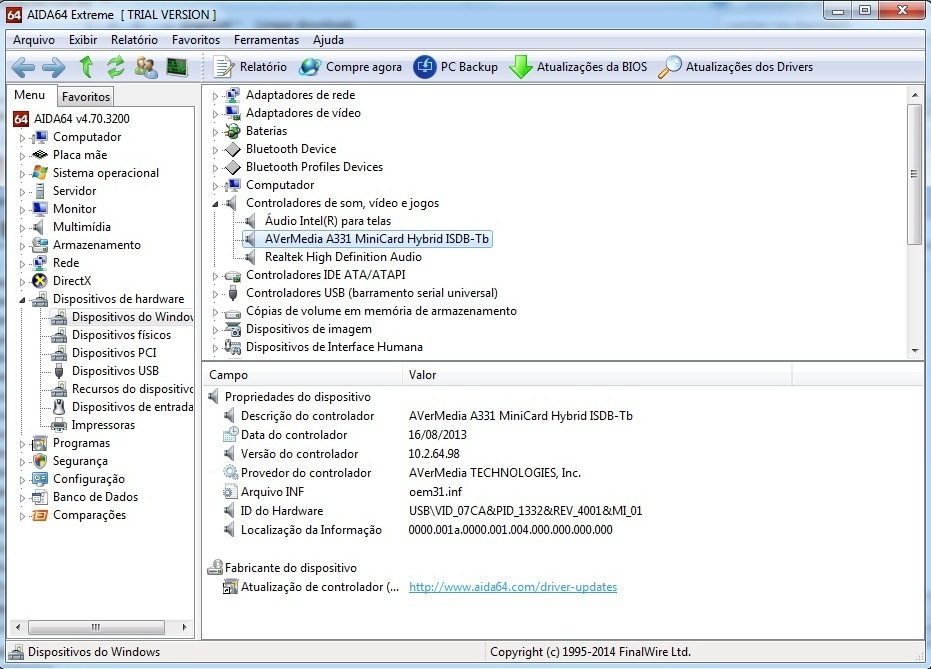Open Atualizações dos Drivers
The height and width of the screenshot is (669, 931).
736,67
